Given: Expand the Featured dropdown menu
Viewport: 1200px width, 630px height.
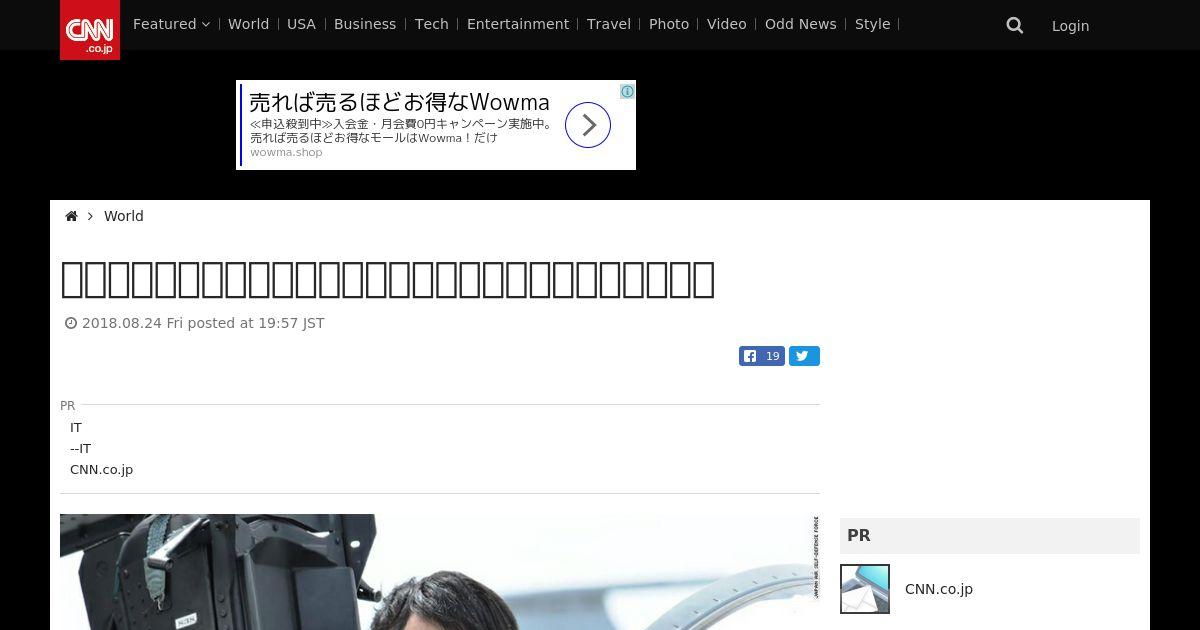Looking at the screenshot, I should pos(171,24).
